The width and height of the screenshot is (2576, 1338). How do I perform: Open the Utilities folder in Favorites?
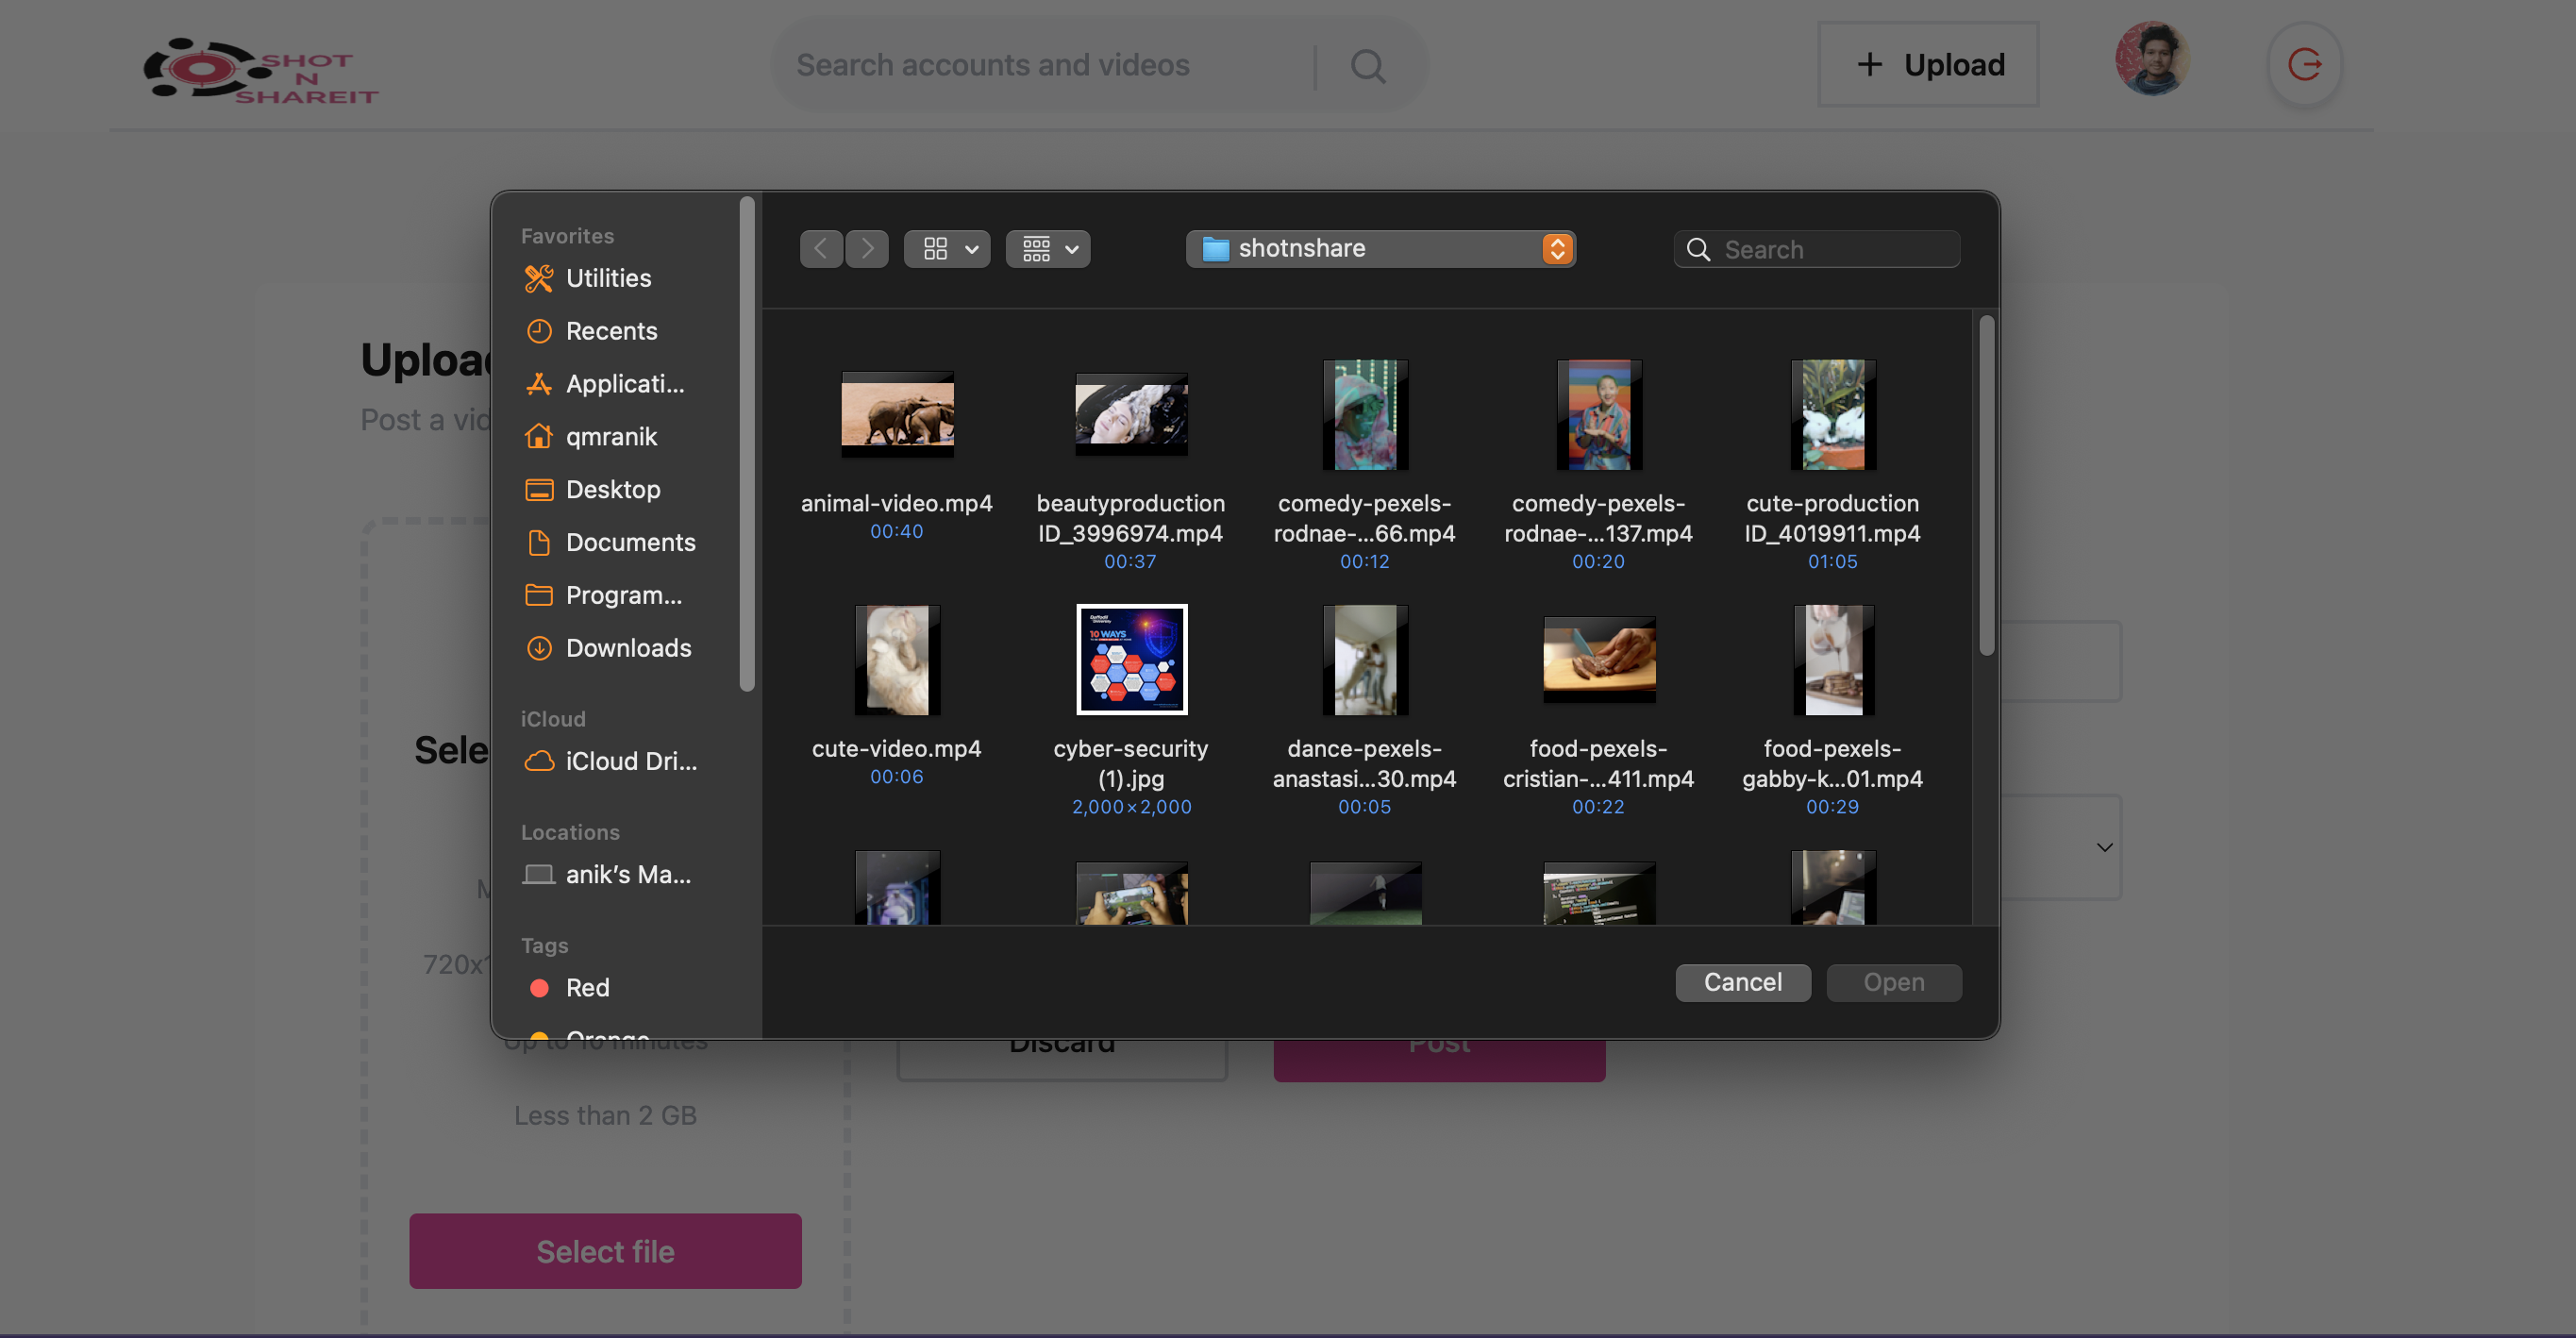point(607,278)
